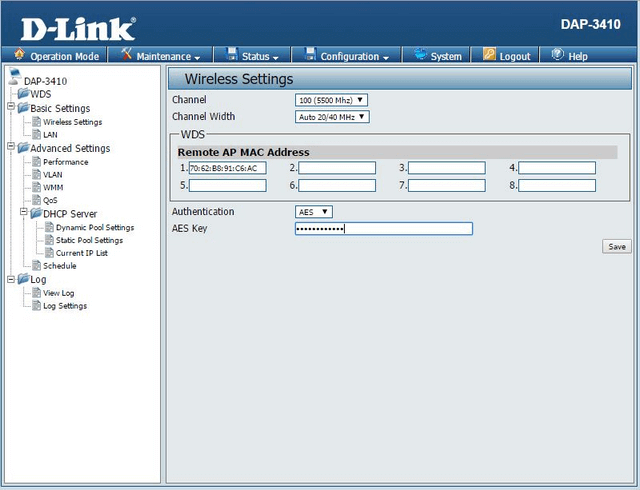Screen dimensions: 640x490
Task: Click the Maintenance tools icon
Action: (x=127, y=56)
